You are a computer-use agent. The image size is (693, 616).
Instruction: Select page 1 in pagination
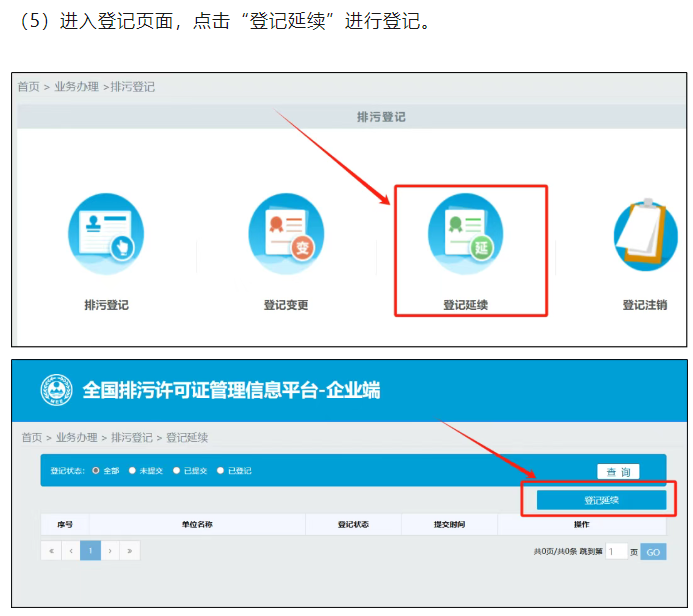pos(91,551)
